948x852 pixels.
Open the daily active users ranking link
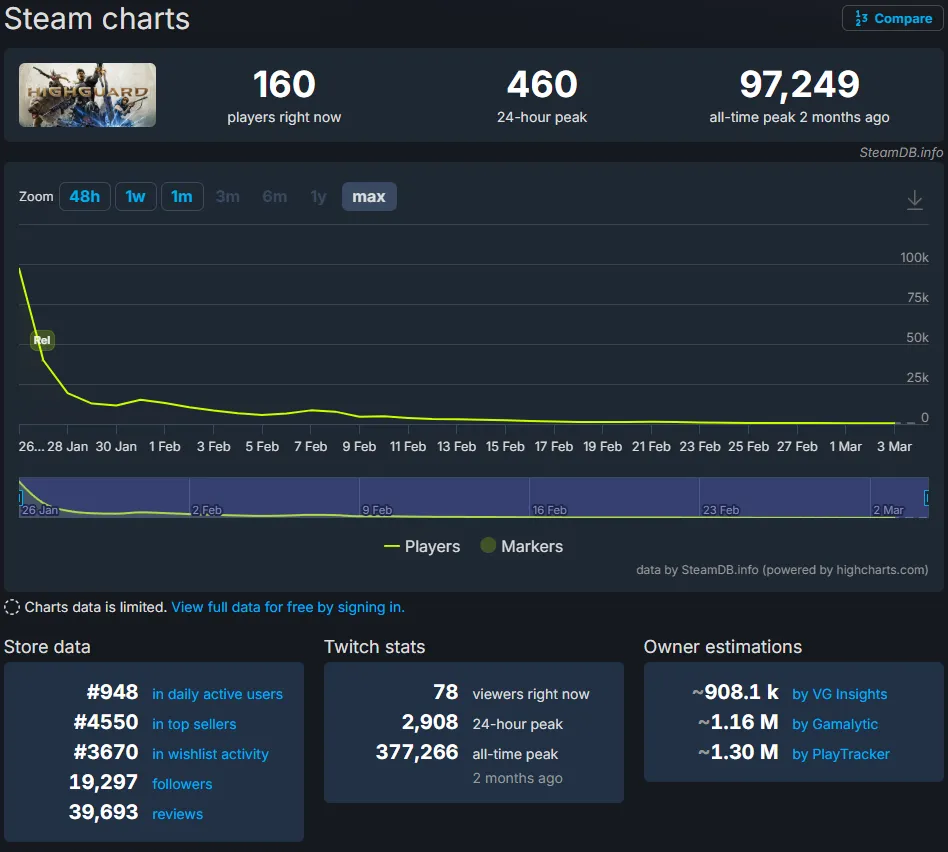(x=217, y=694)
